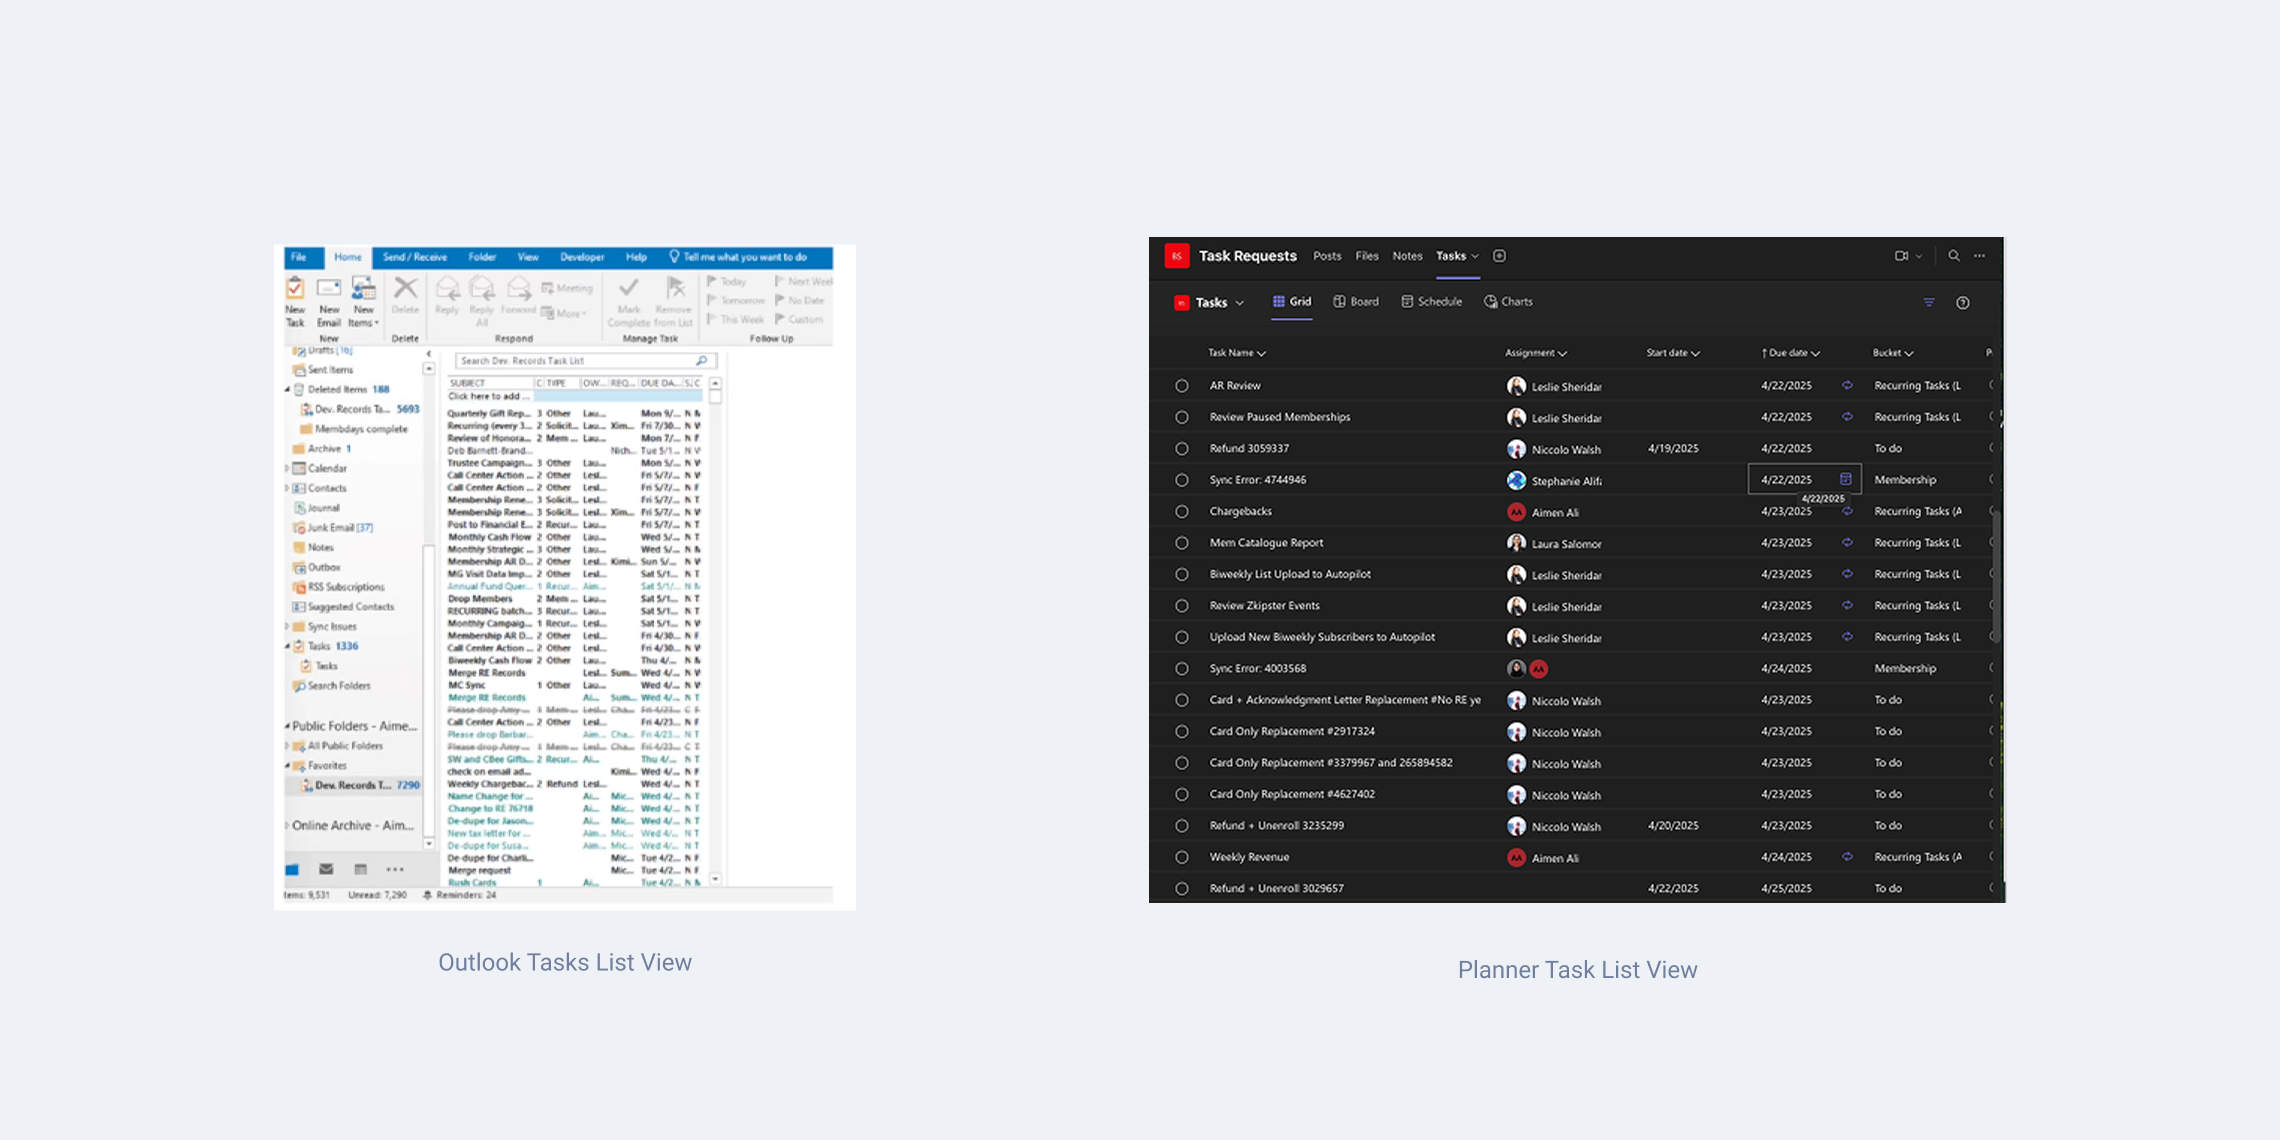The image size is (2280, 1140).
Task: Click the add tab plus icon in Teams
Action: click(x=1499, y=256)
